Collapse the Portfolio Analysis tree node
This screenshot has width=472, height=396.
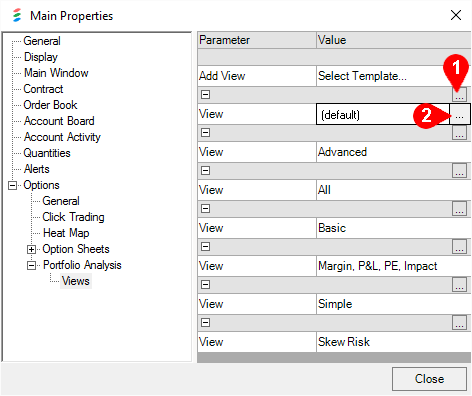[x=31, y=265]
